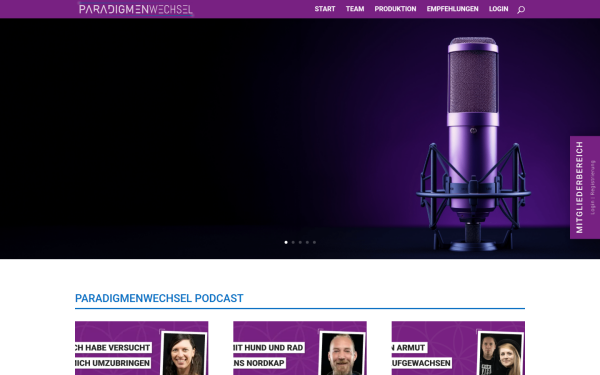
Task: Click the Login | Registrierung side link
Action: click(593, 188)
